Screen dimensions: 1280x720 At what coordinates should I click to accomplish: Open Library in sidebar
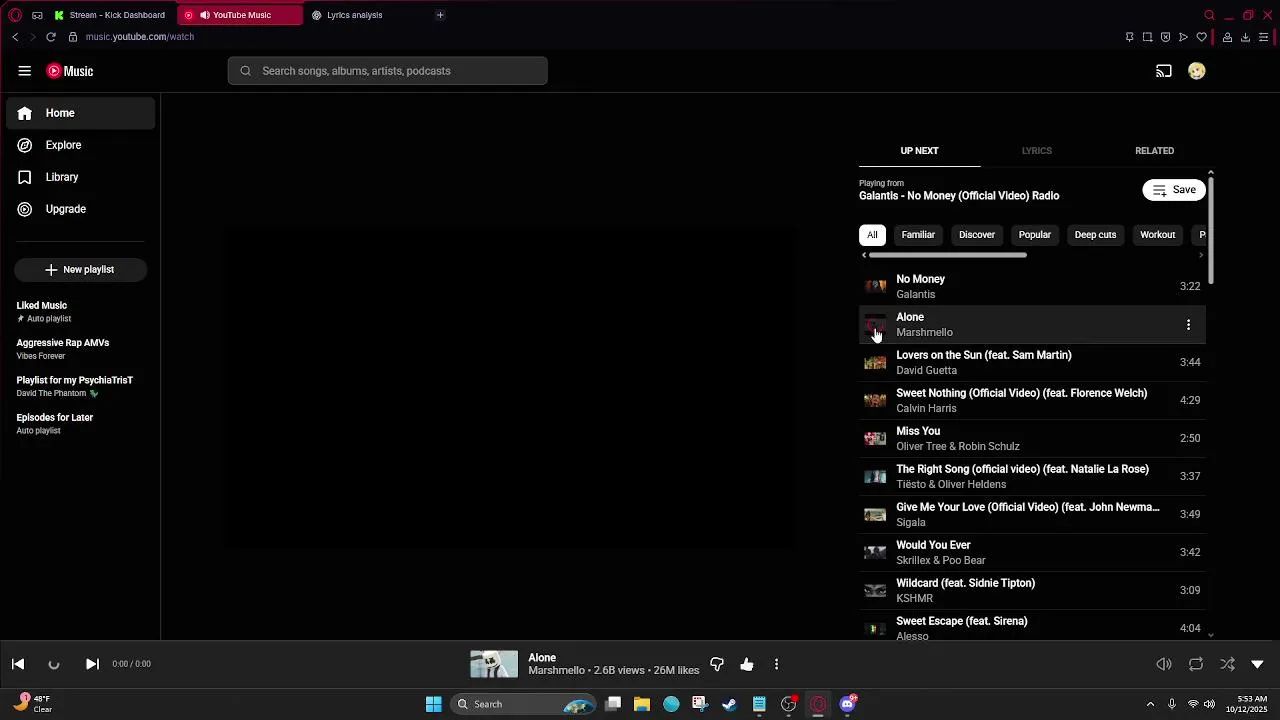(81, 177)
